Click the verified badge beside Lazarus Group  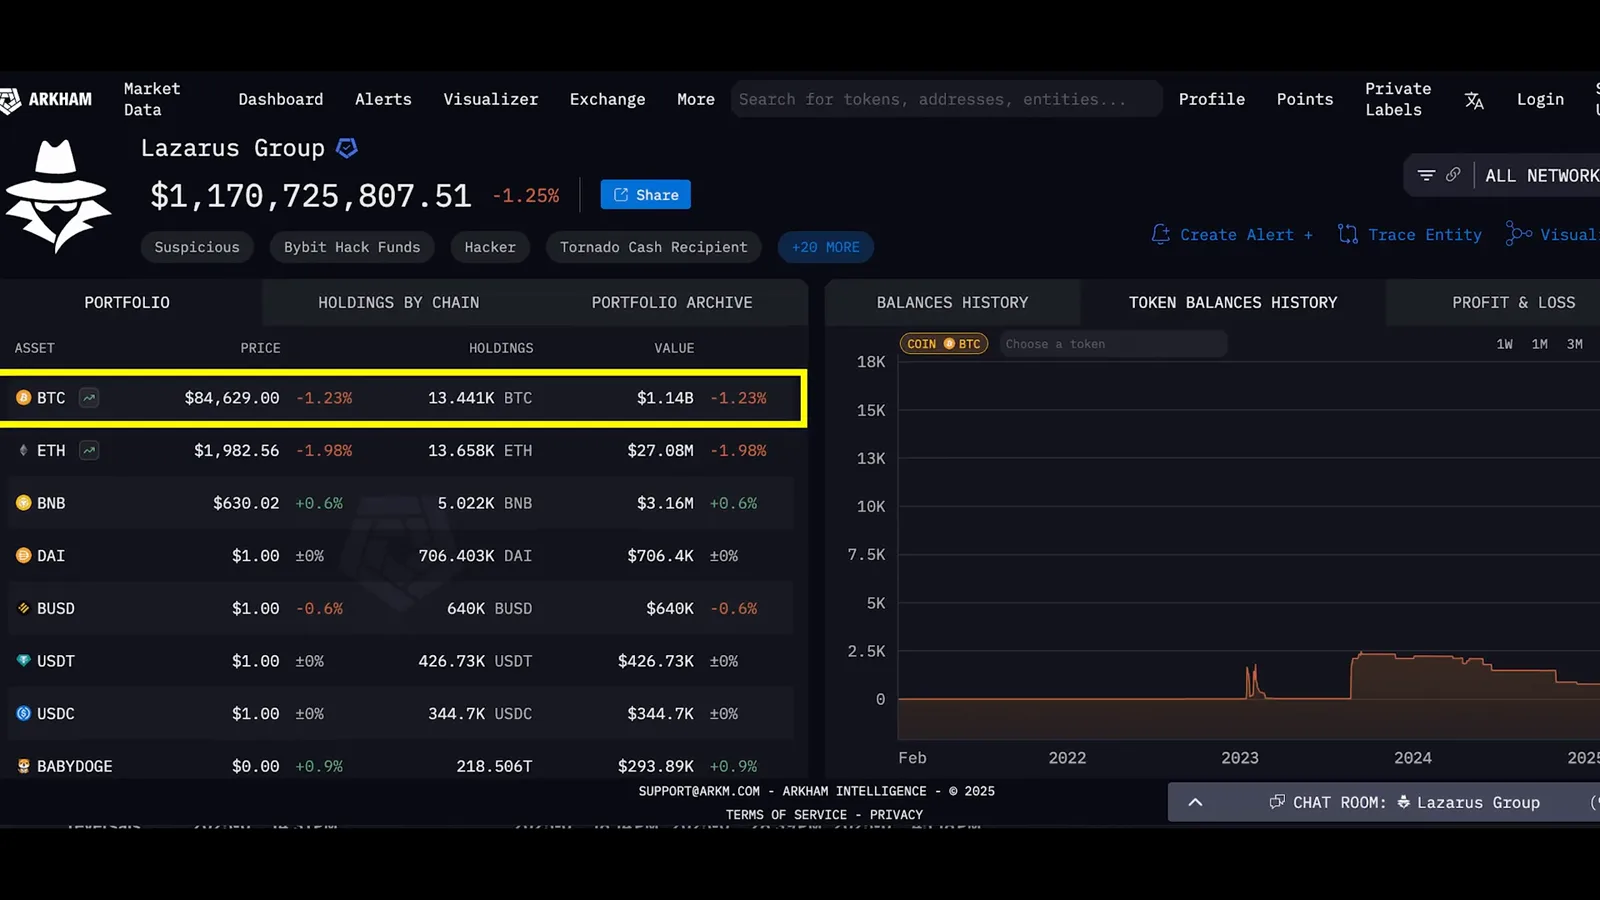pos(347,148)
